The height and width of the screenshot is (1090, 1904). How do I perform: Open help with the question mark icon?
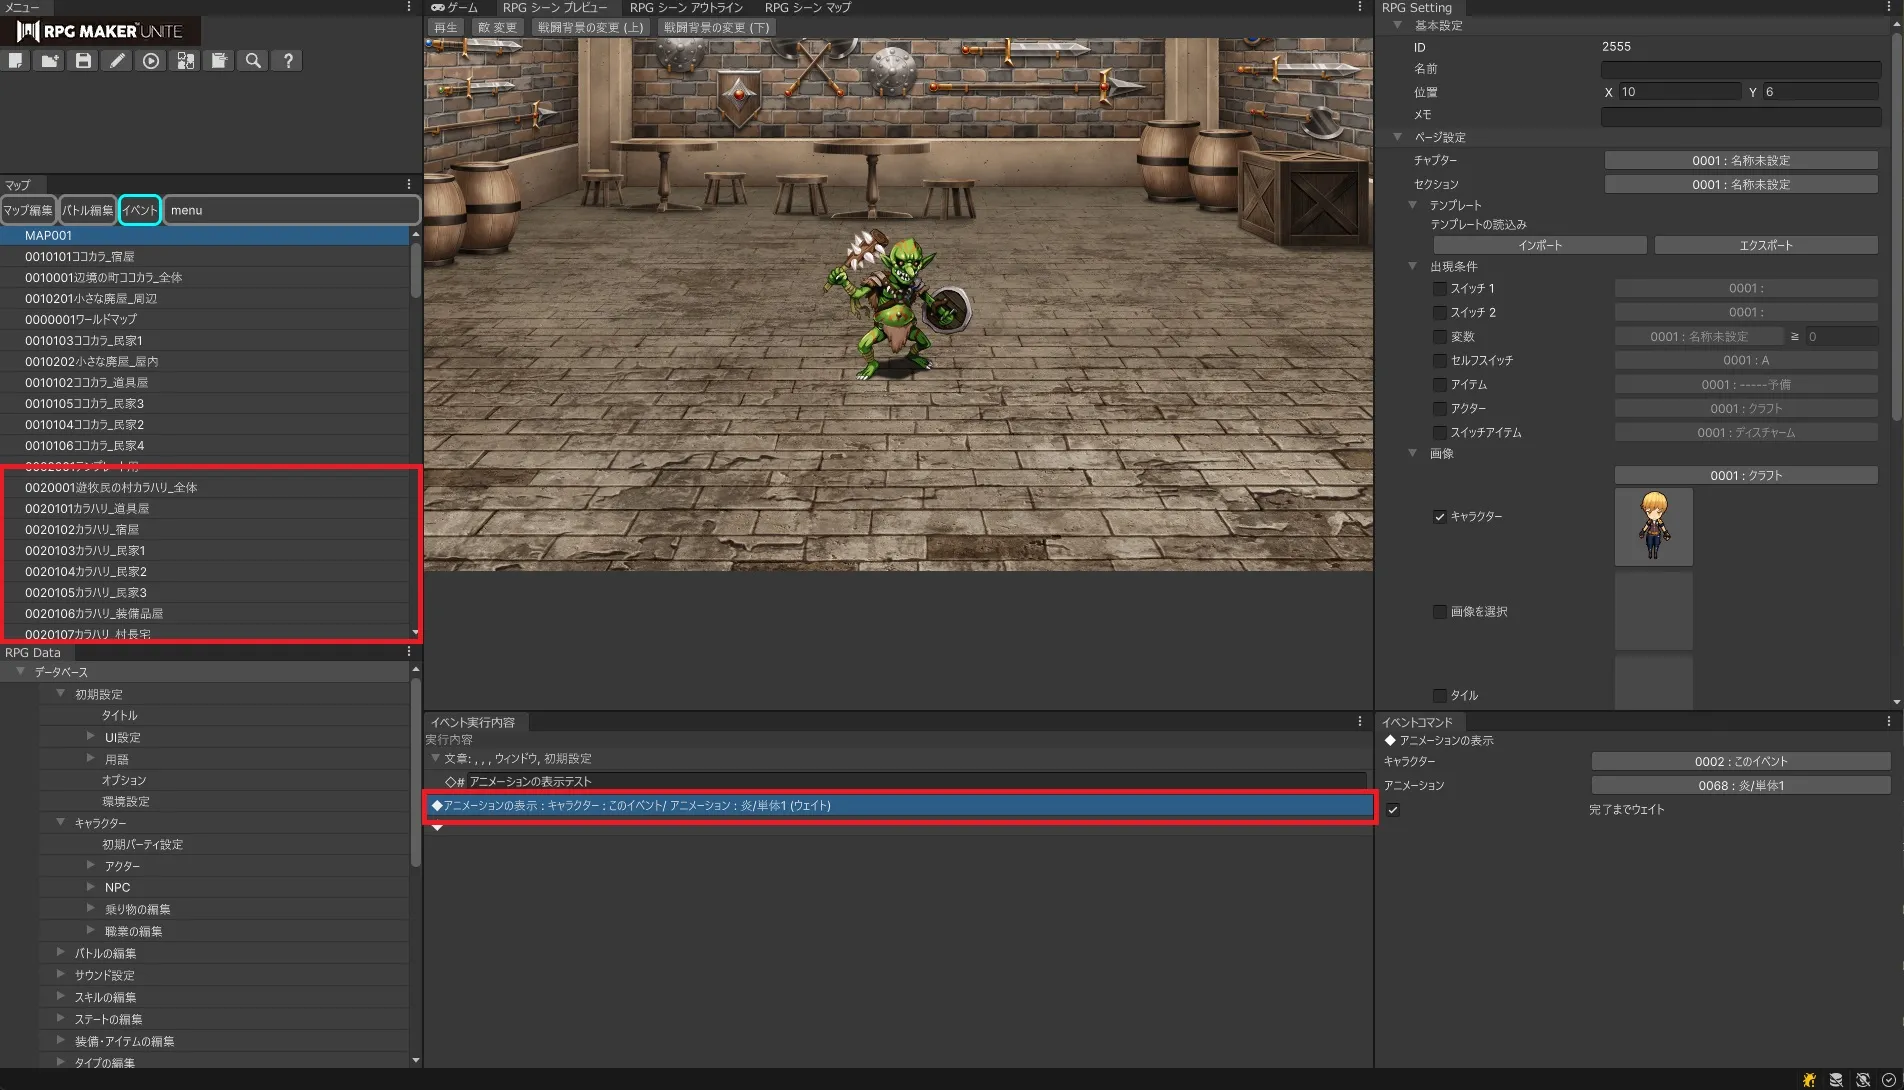click(x=288, y=61)
